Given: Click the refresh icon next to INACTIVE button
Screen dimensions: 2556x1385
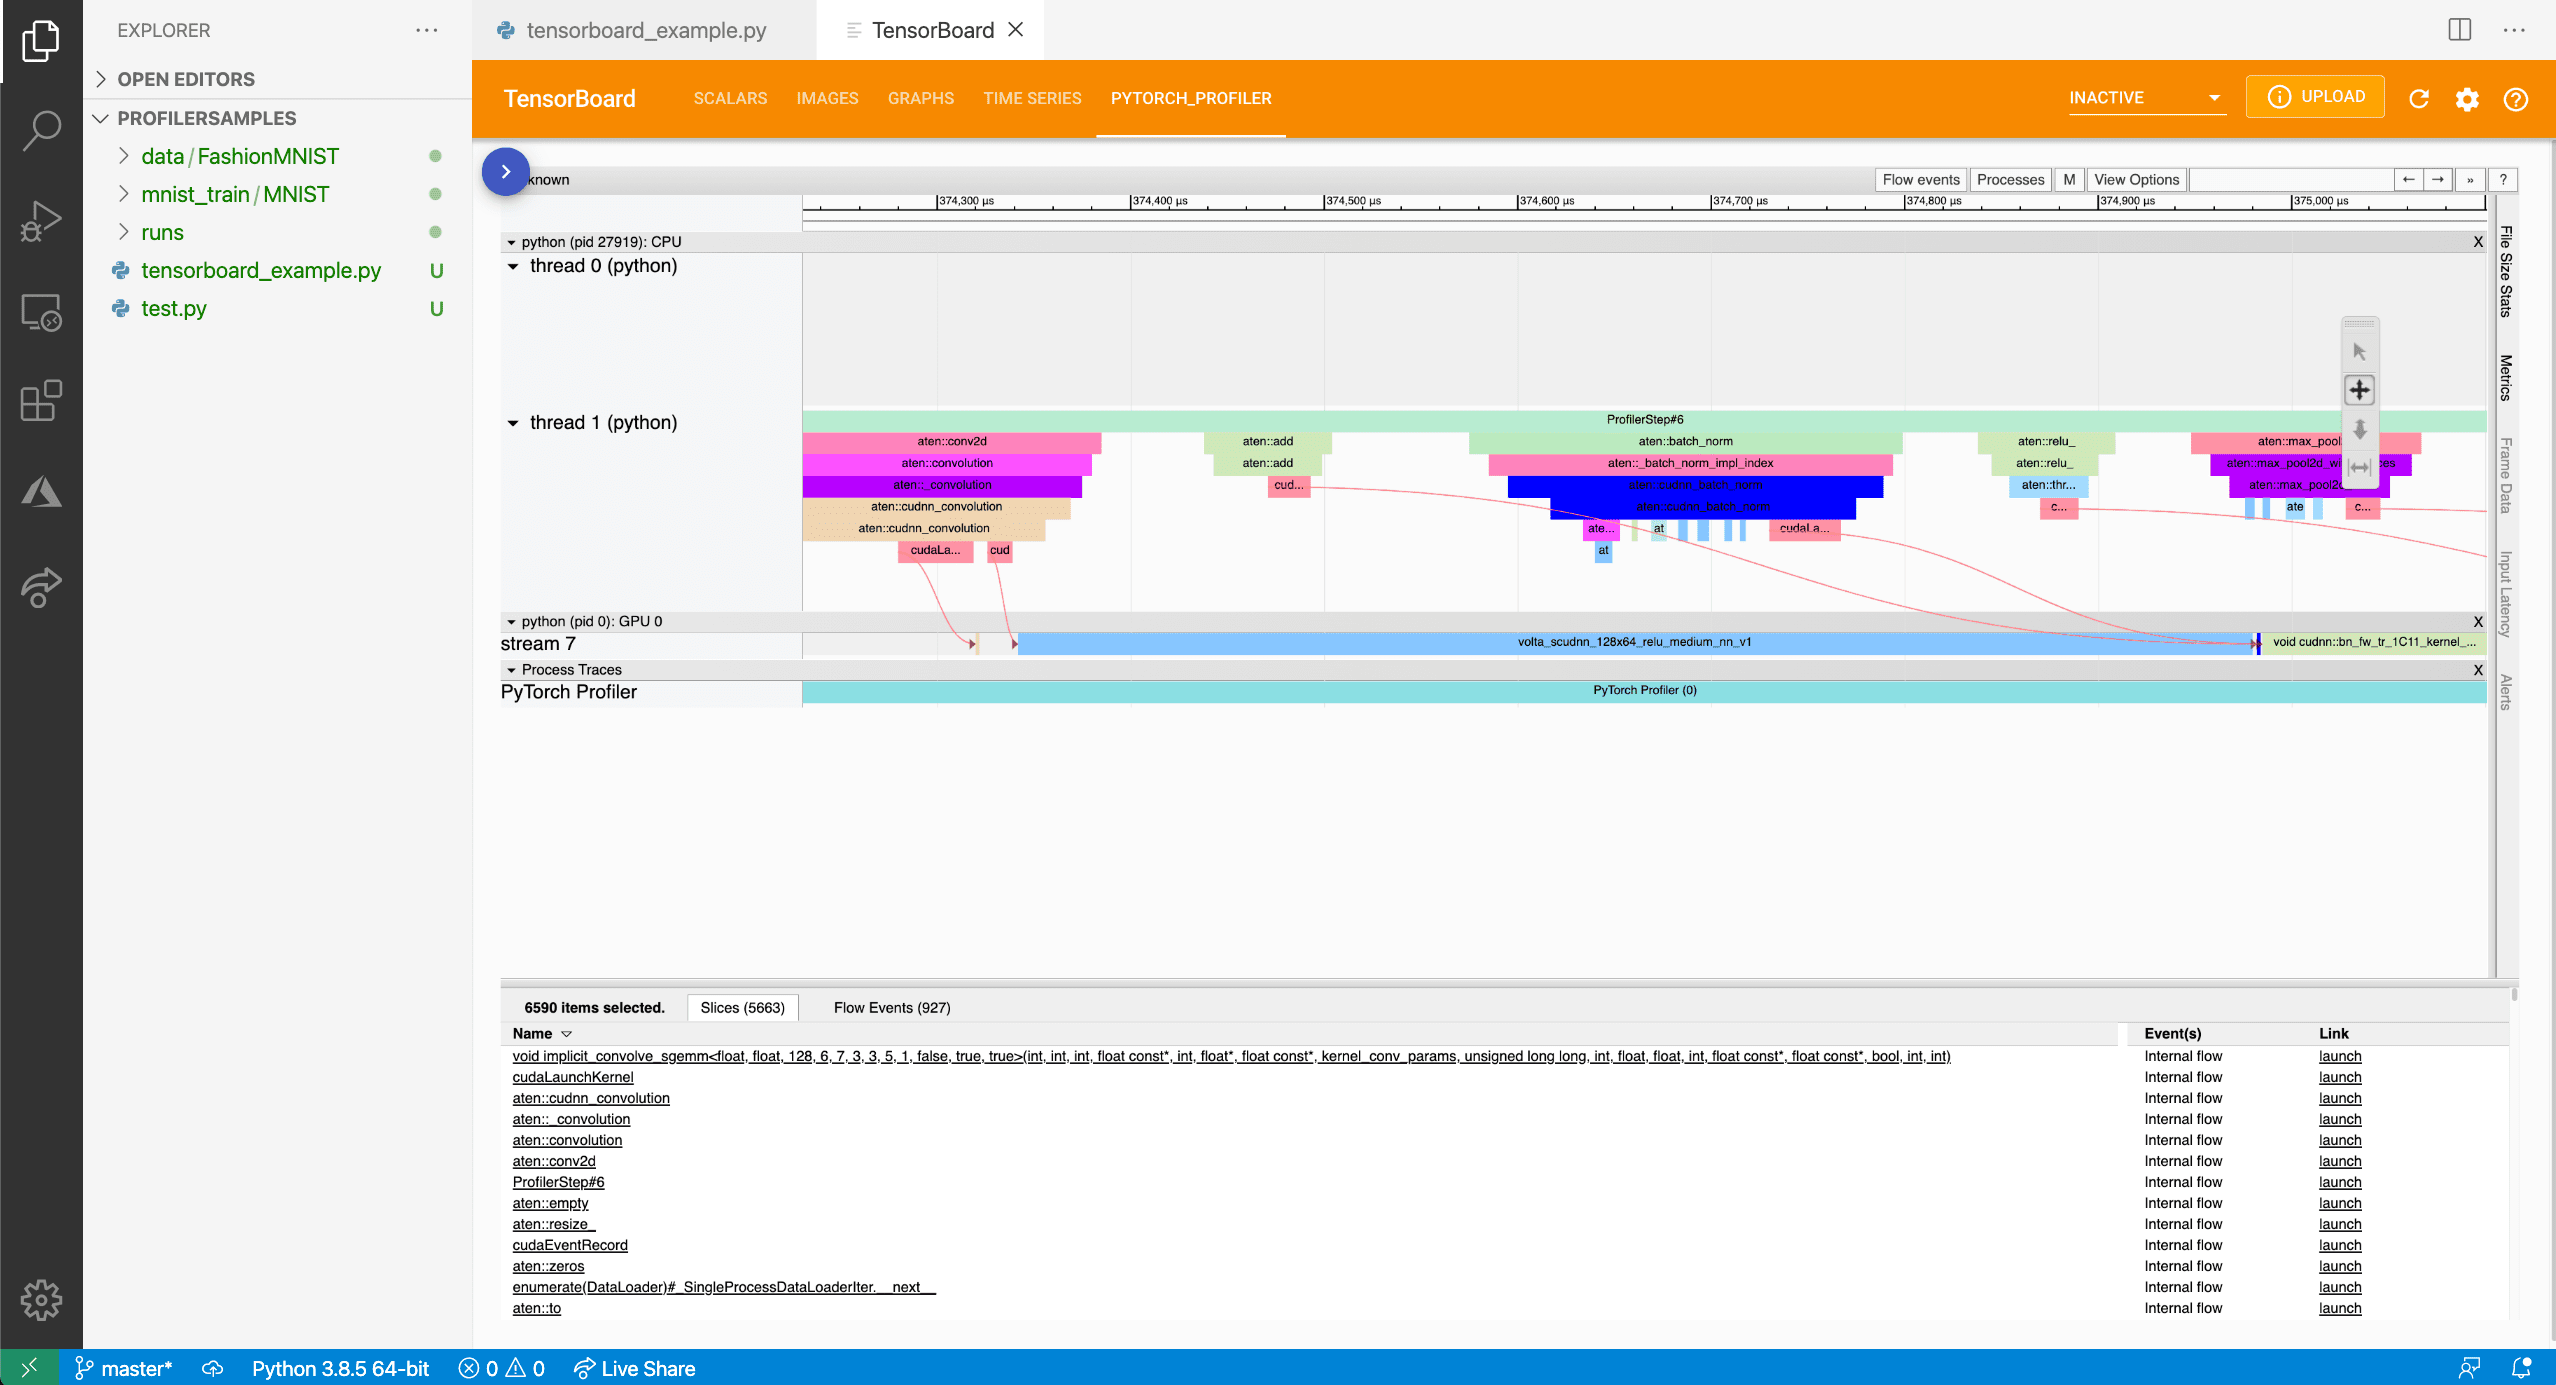Looking at the screenshot, I should tap(2418, 97).
